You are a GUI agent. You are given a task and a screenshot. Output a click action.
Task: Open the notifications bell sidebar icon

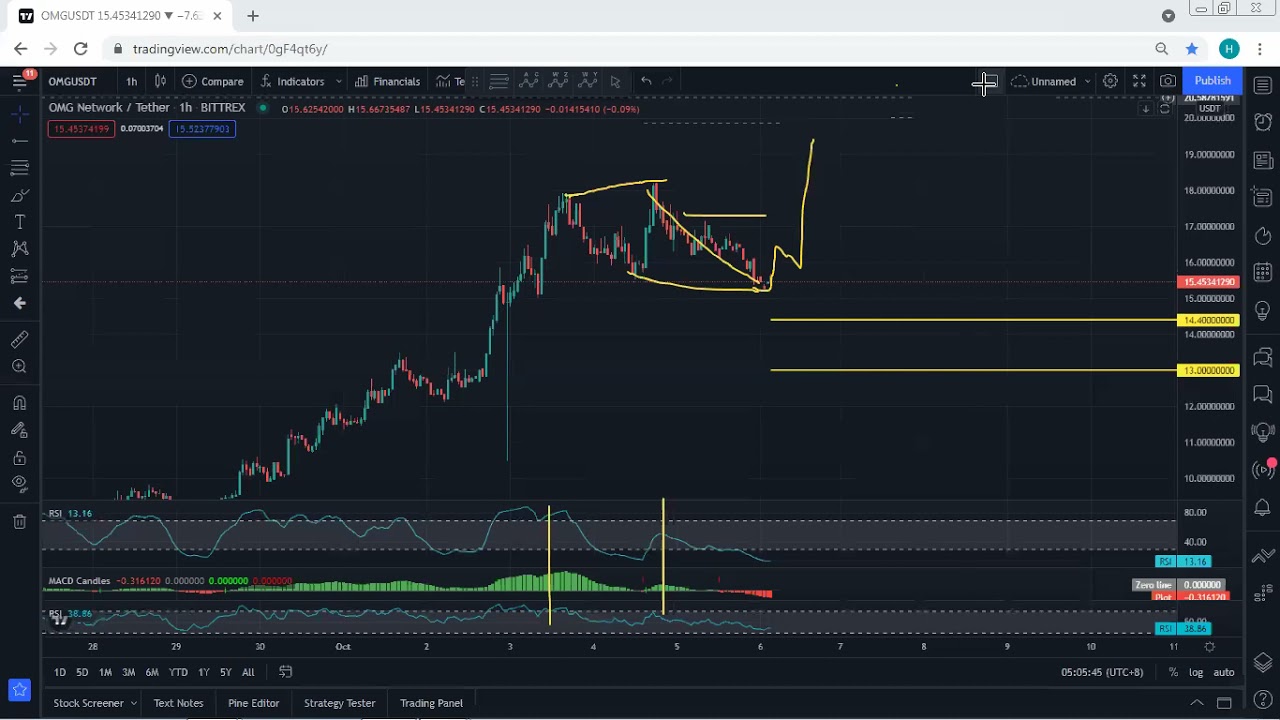(x=1262, y=509)
